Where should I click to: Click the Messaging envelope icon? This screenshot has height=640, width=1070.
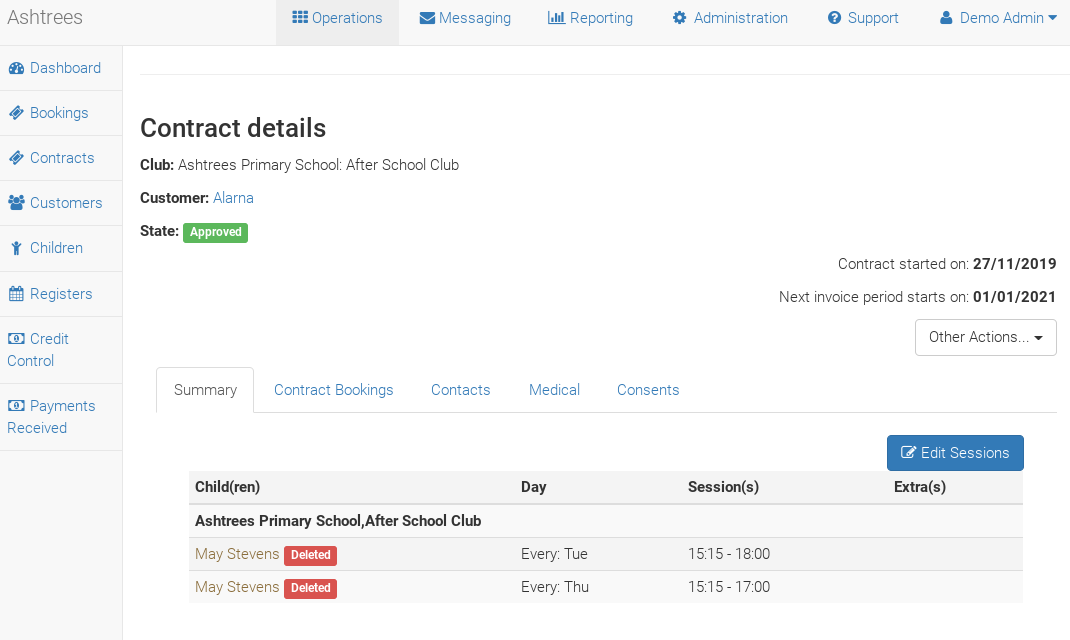pos(427,18)
